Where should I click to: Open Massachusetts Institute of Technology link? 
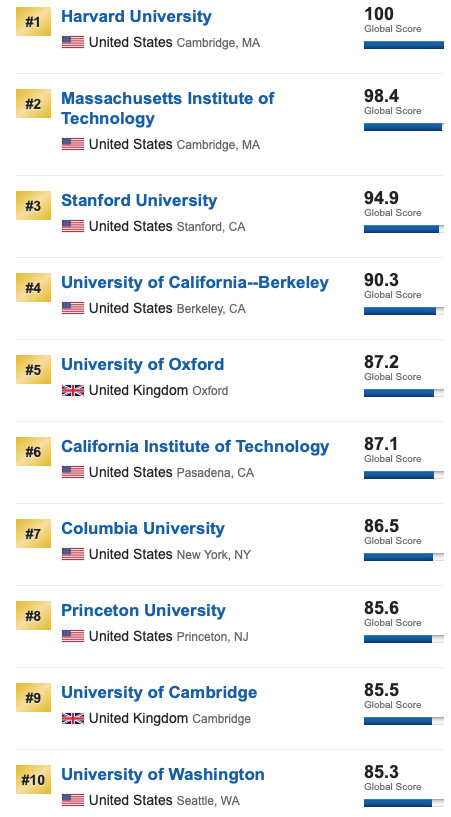point(168,108)
